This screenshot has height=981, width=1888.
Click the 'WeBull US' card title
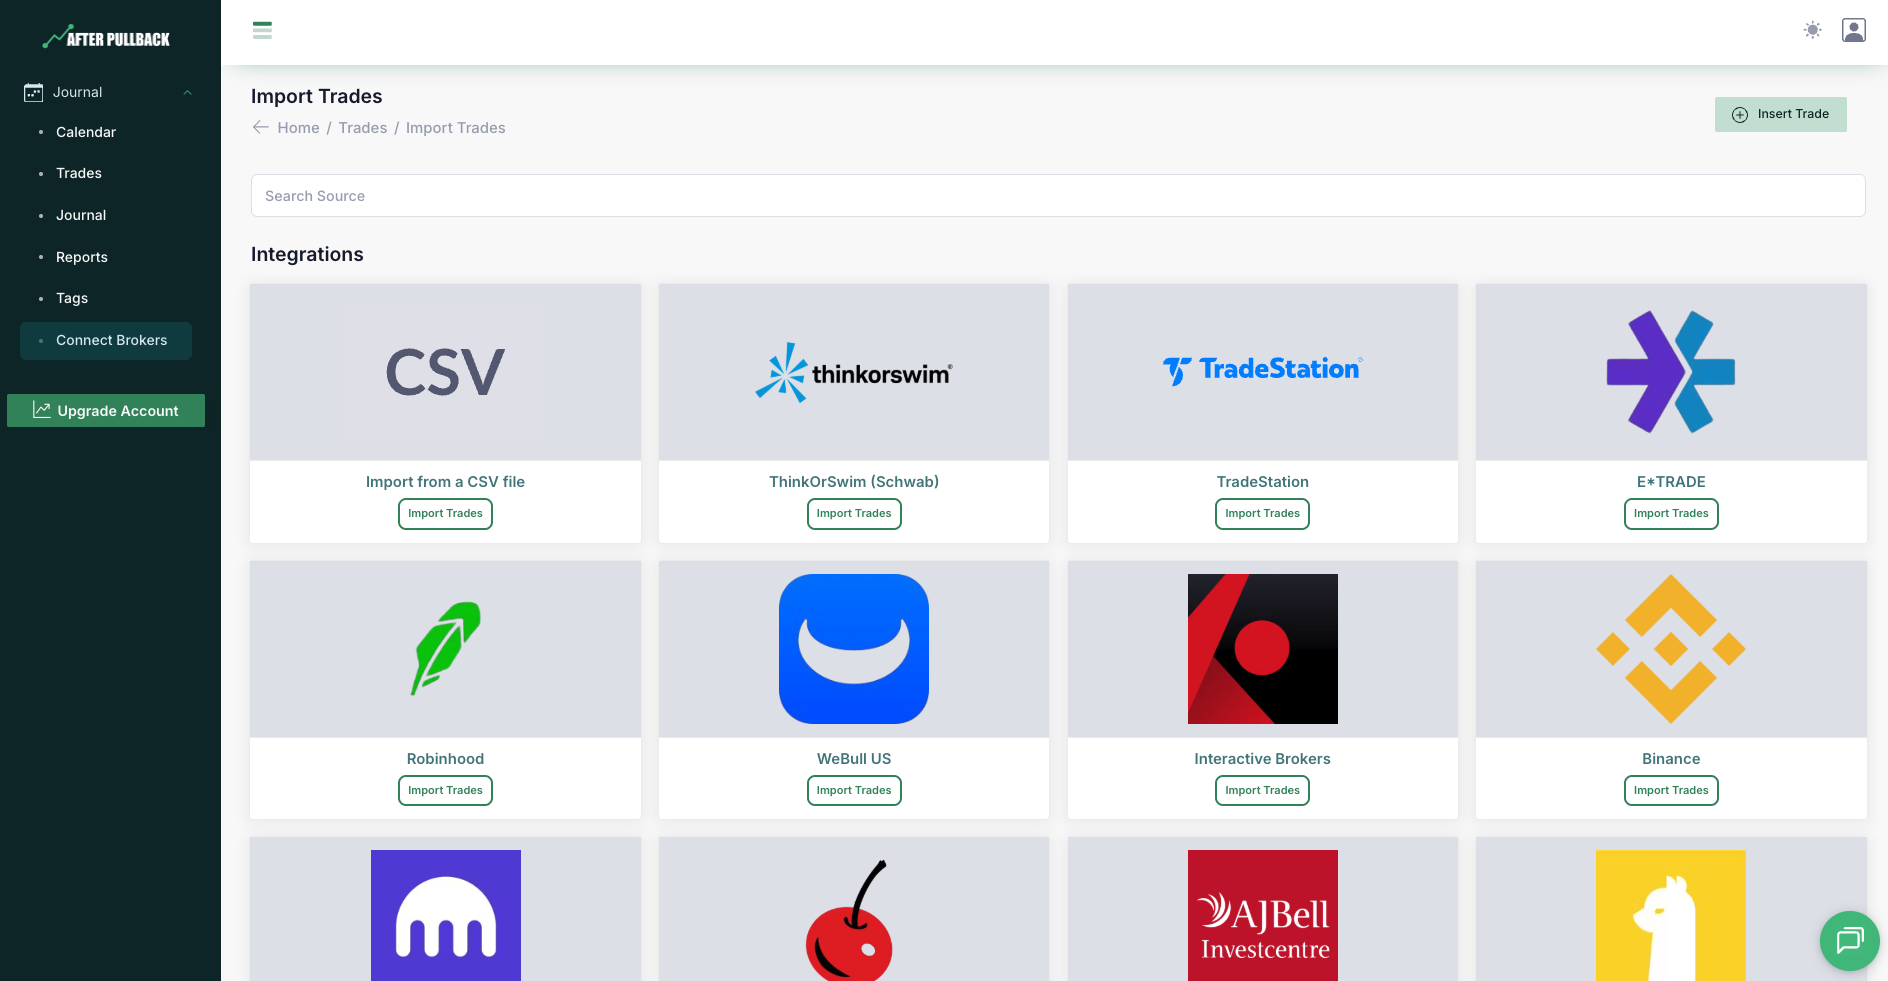[854, 759]
